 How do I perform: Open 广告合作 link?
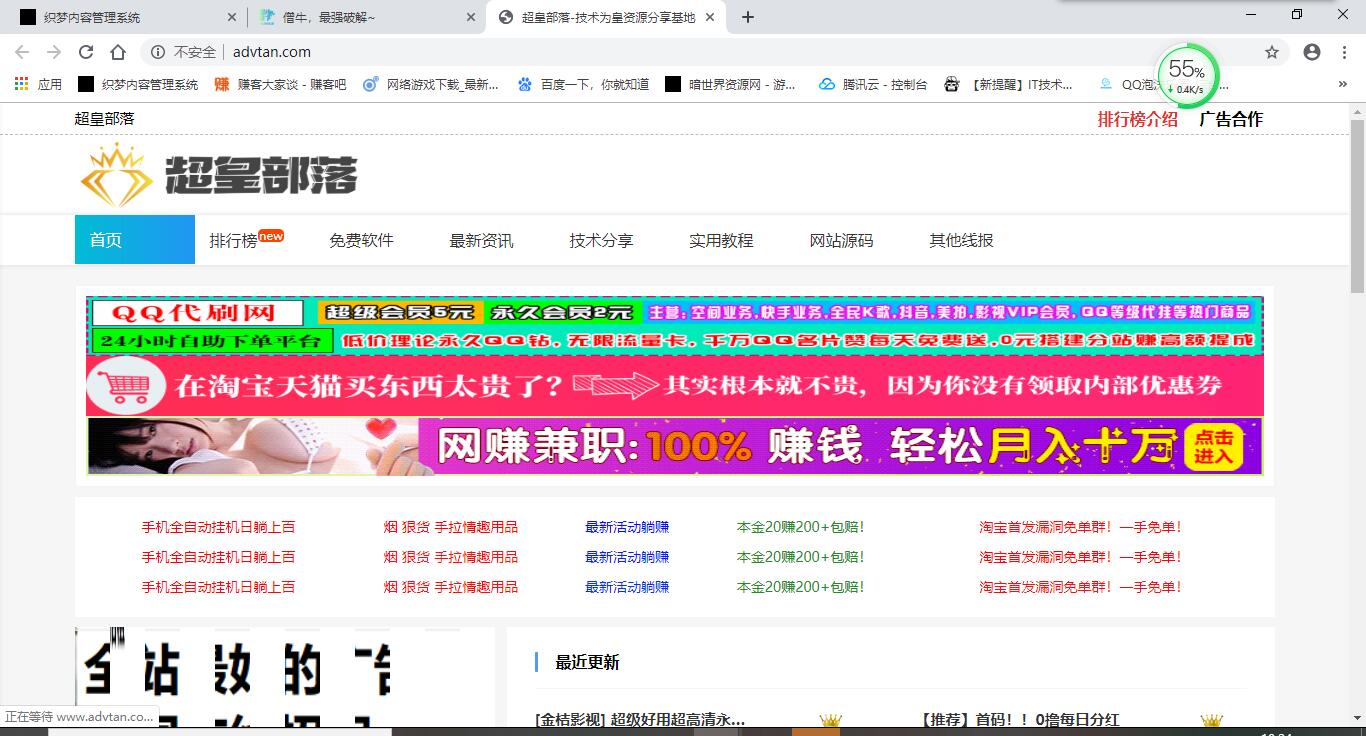tap(1231, 119)
